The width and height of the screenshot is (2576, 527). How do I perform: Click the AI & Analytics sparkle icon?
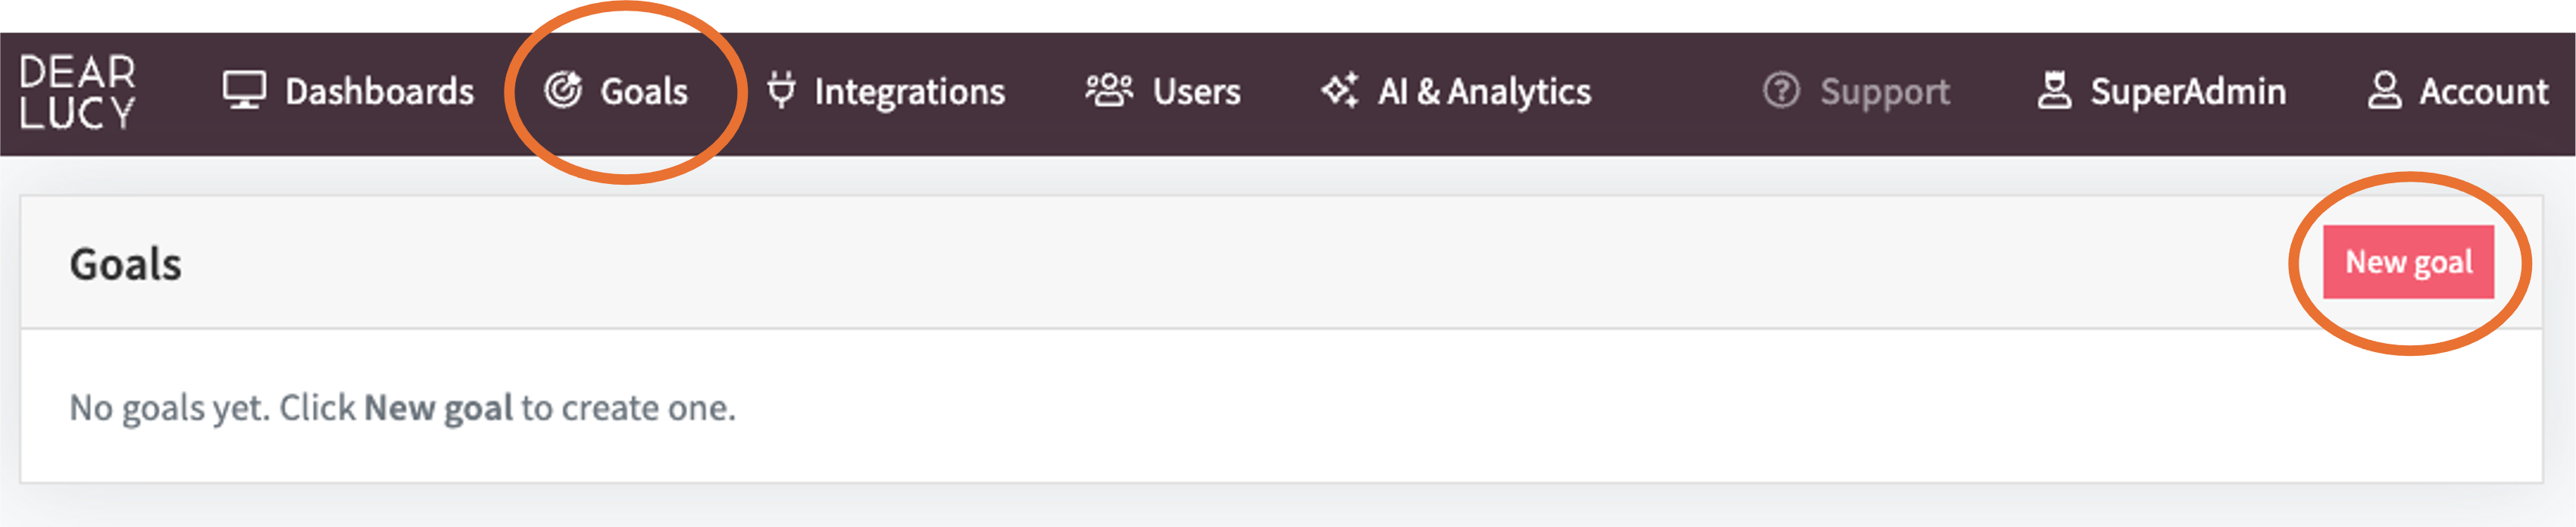pyautogui.click(x=1340, y=90)
